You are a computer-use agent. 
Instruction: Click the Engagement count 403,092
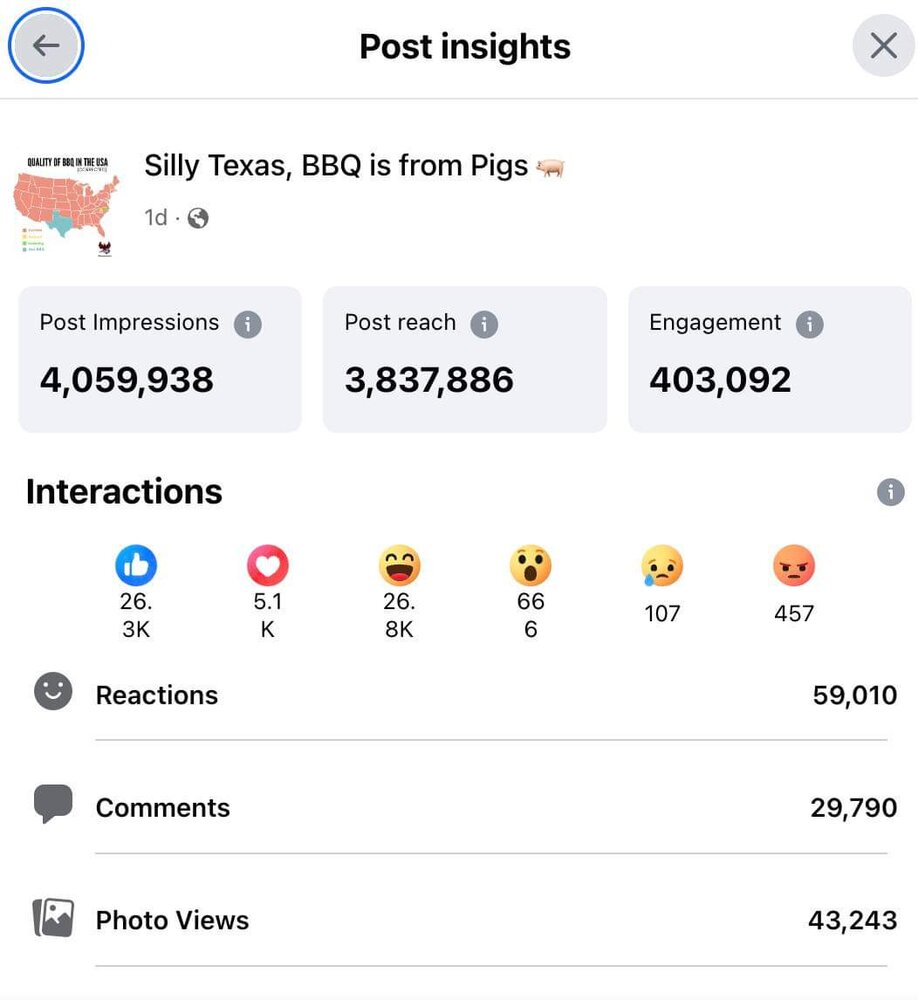[x=720, y=380]
